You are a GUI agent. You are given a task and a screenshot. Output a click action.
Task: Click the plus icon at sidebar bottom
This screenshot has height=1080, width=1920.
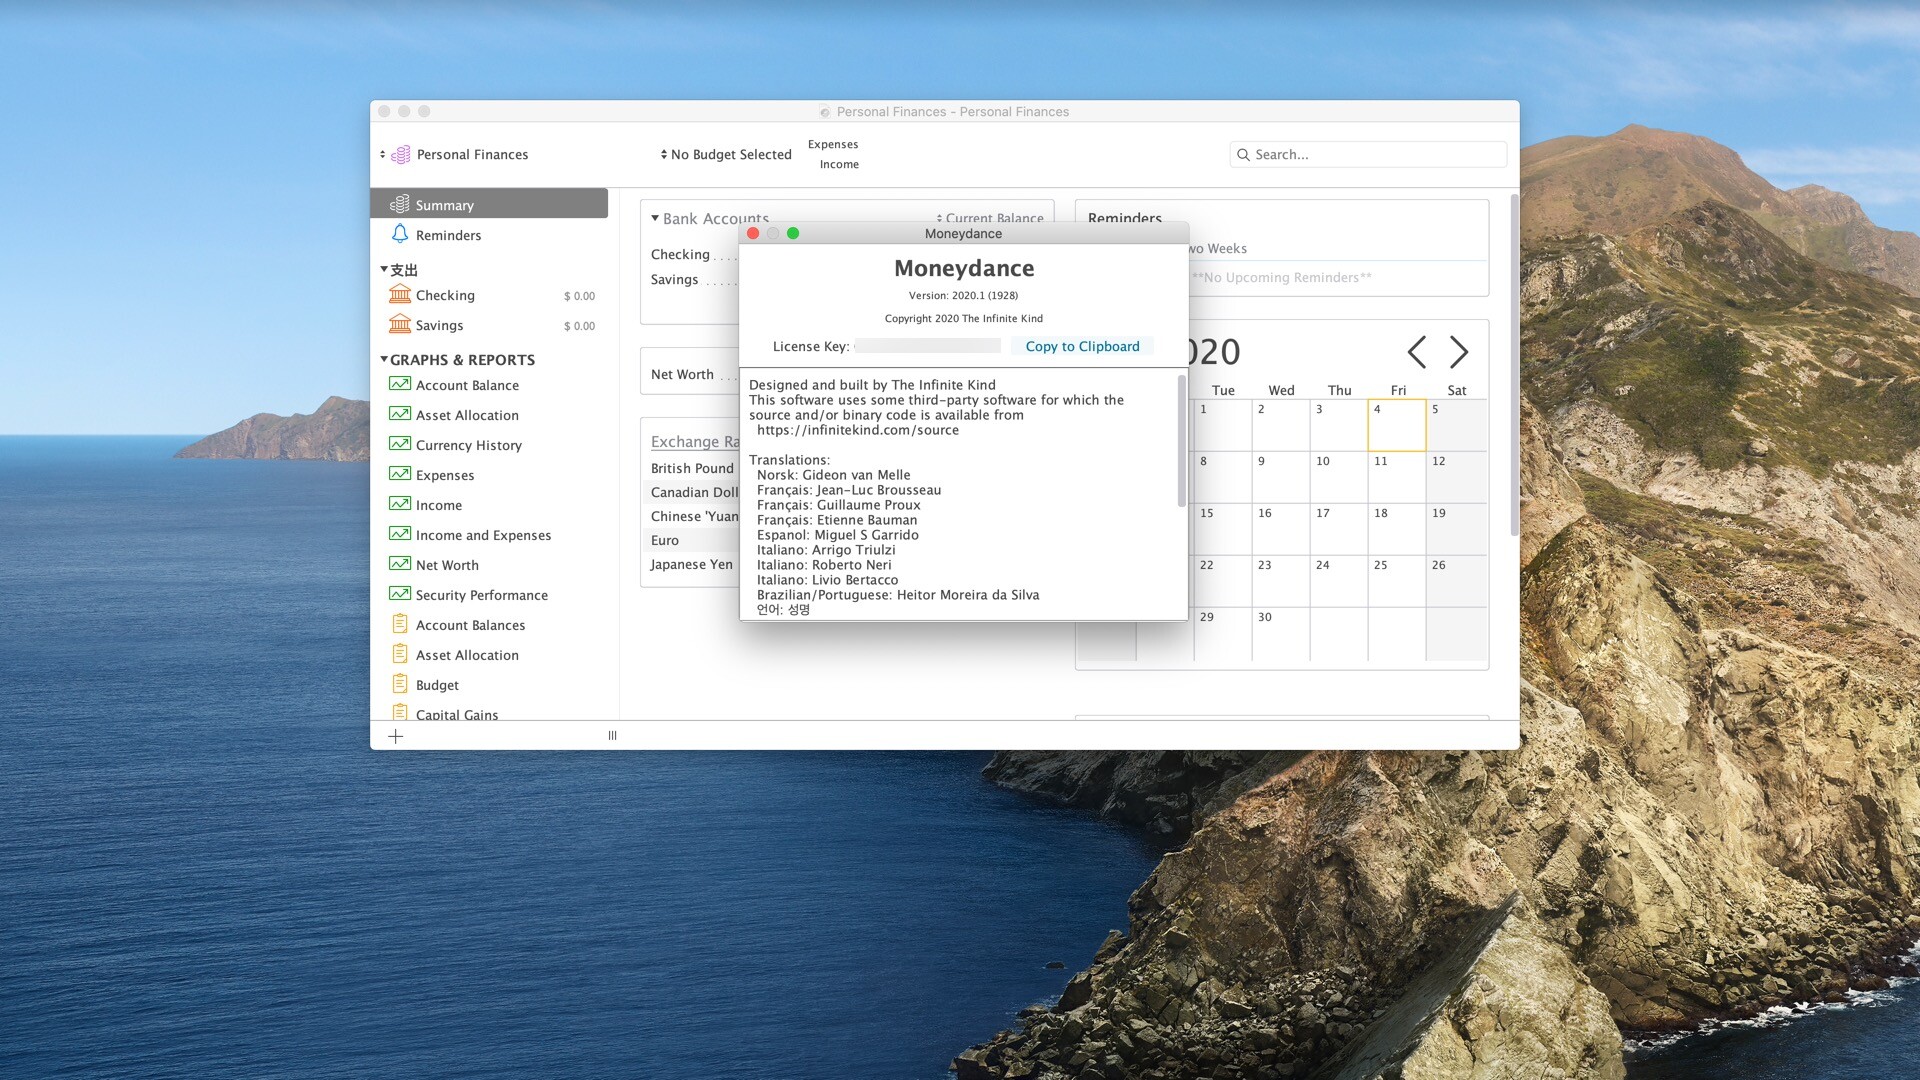point(395,736)
